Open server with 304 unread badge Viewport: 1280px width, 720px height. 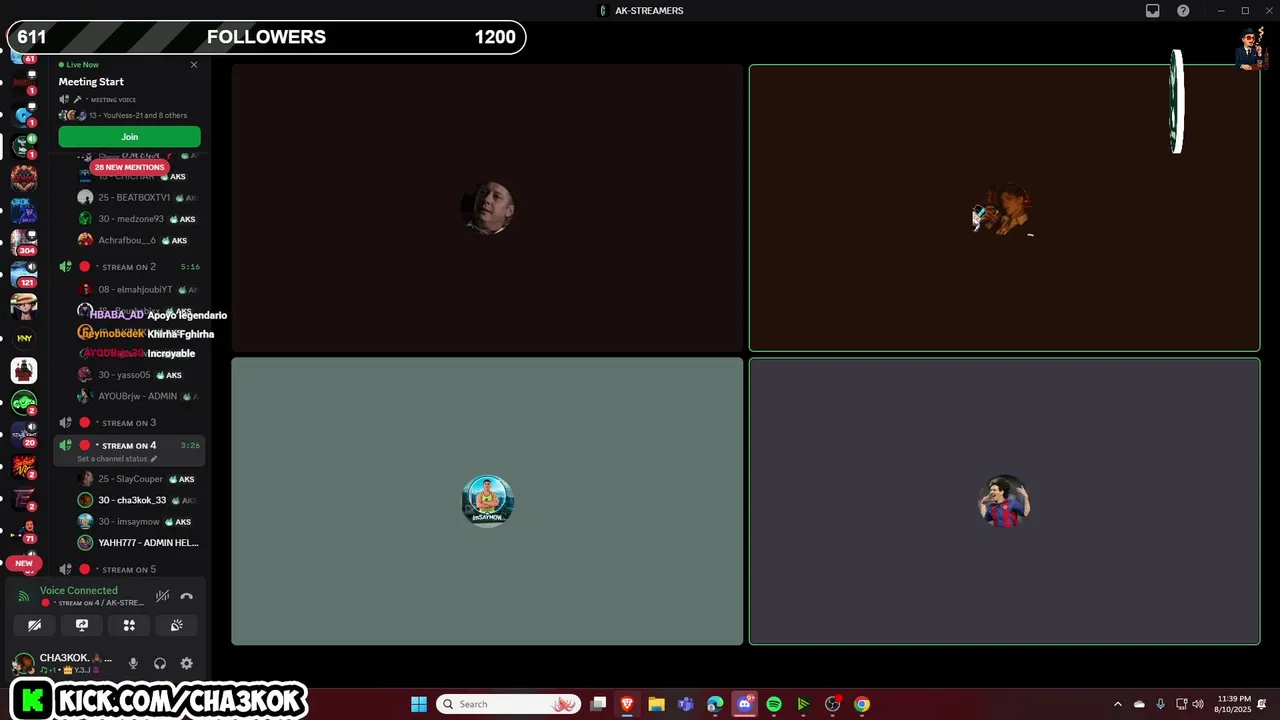[x=24, y=242]
